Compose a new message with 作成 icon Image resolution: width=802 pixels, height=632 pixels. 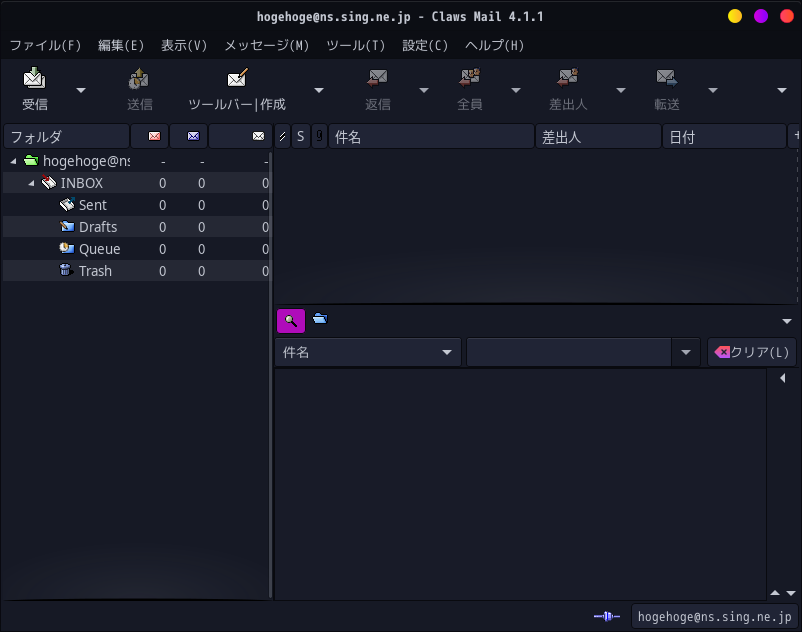pos(237,78)
